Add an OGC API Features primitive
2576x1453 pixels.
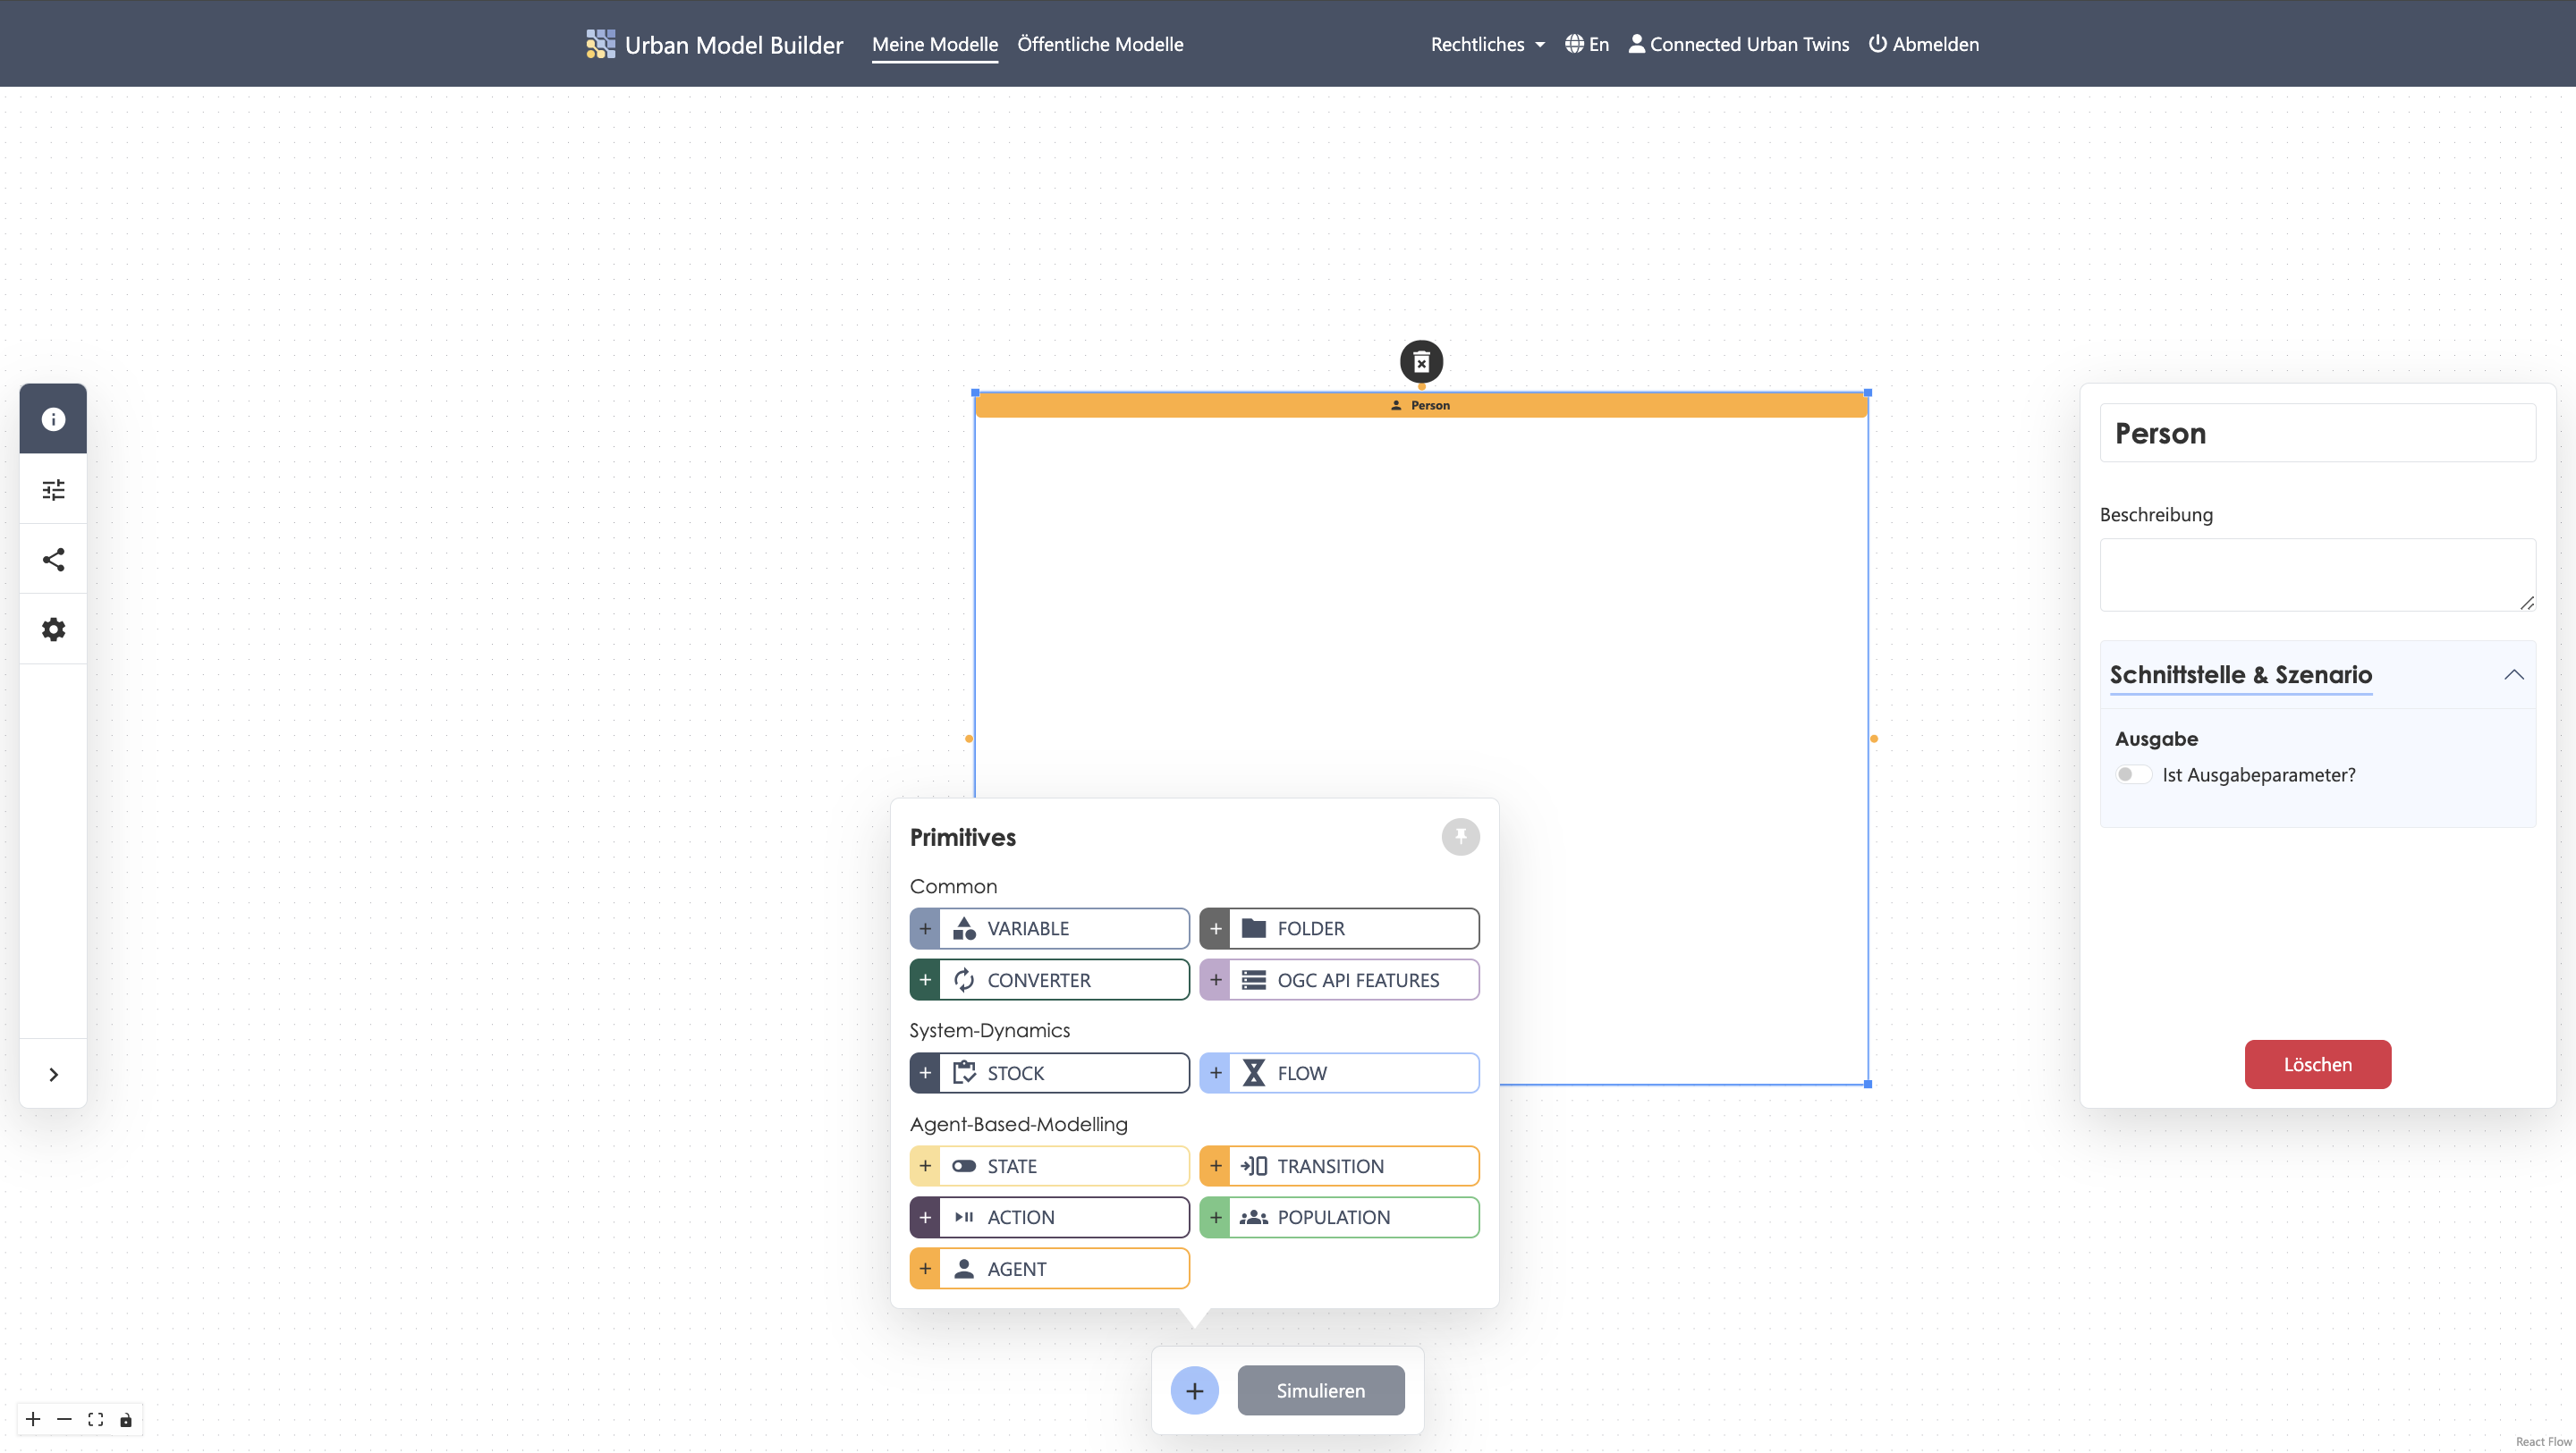[1339, 980]
